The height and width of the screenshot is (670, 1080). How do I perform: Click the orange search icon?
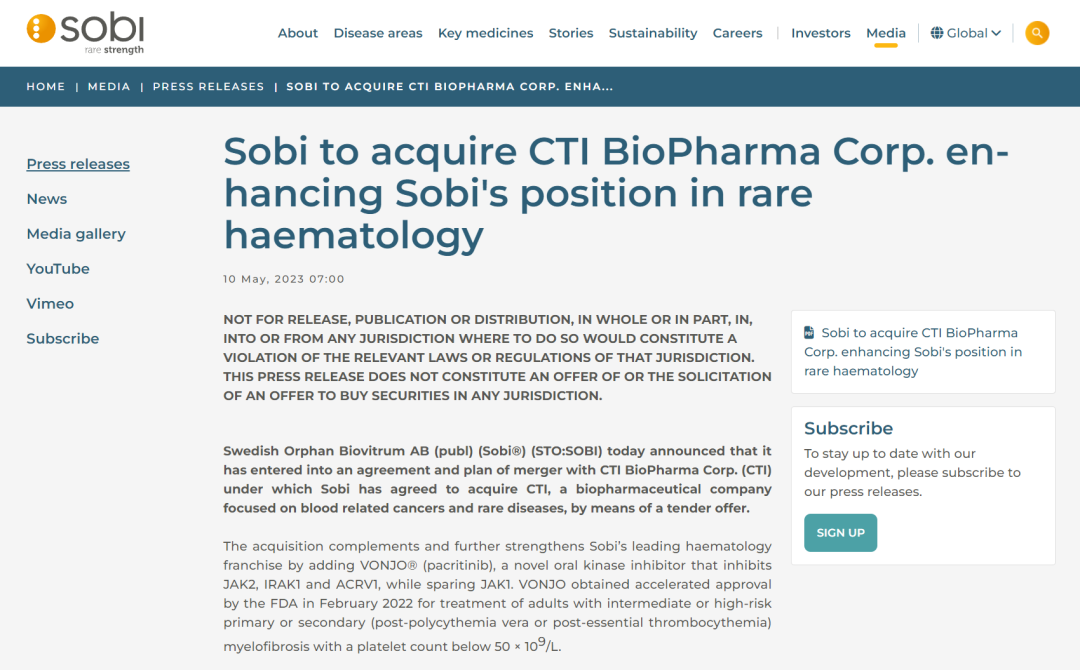[1037, 33]
